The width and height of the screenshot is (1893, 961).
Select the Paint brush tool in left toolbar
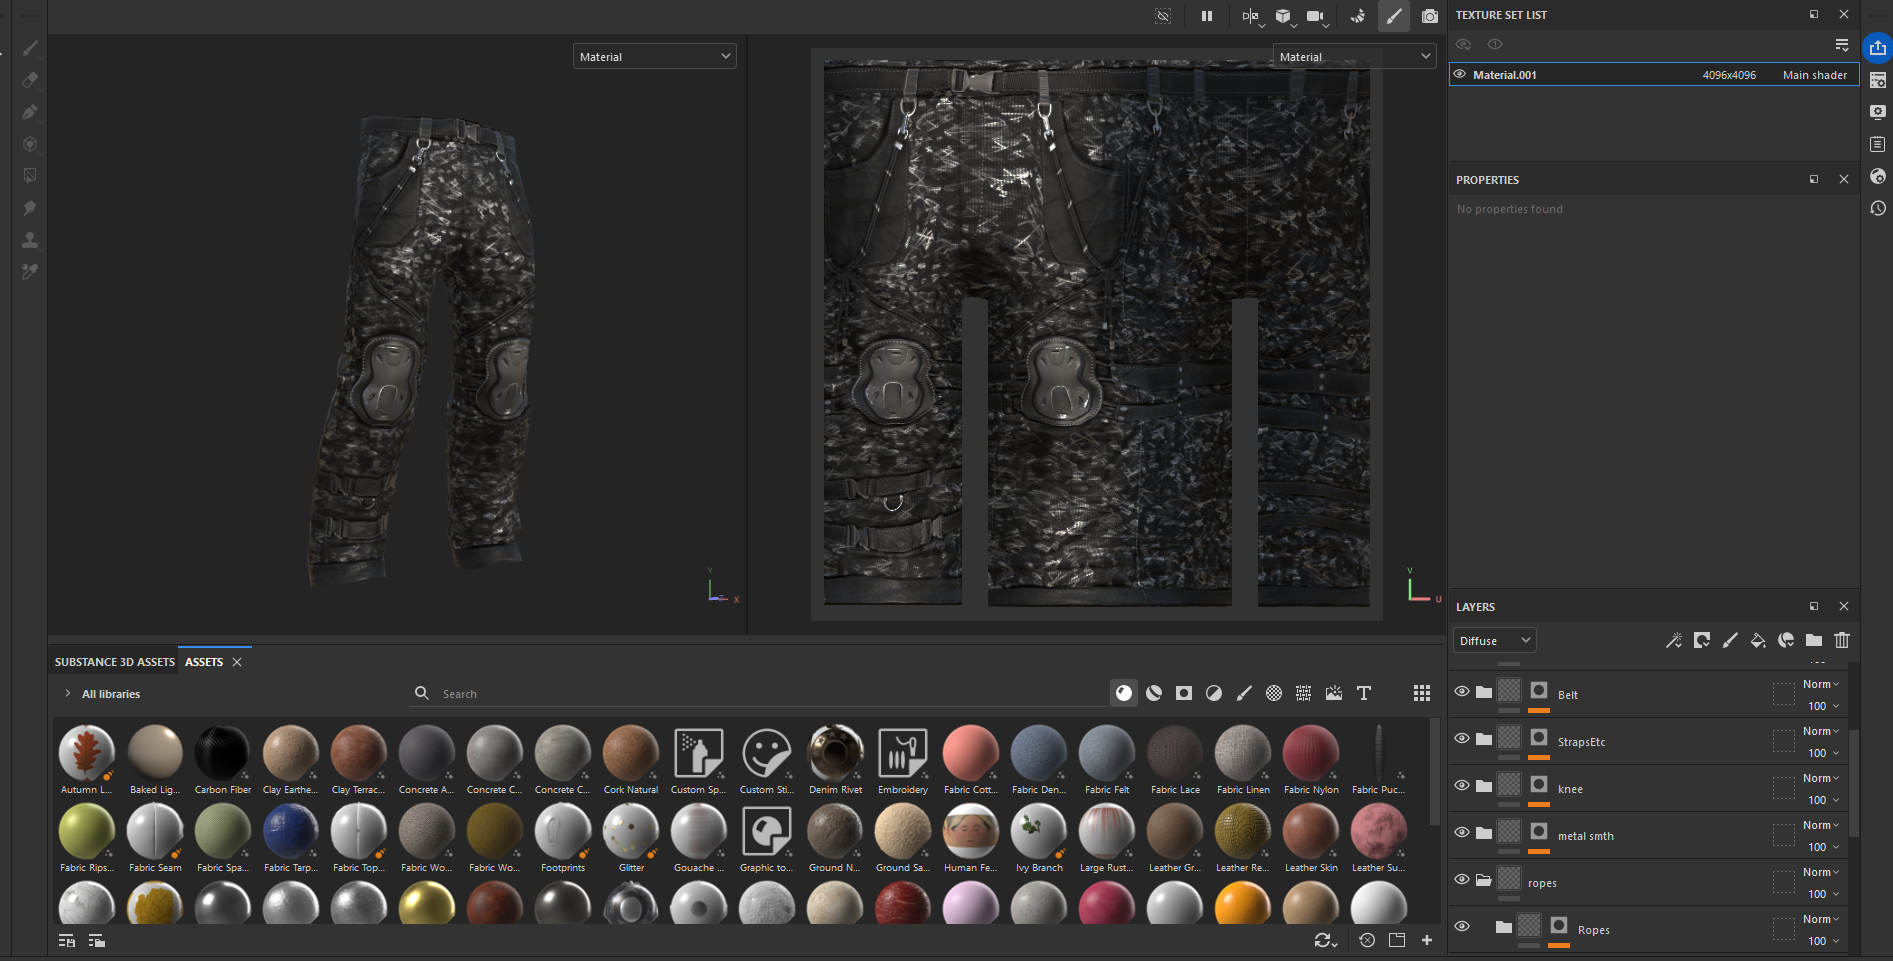pyautogui.click(x=30, y=48)
